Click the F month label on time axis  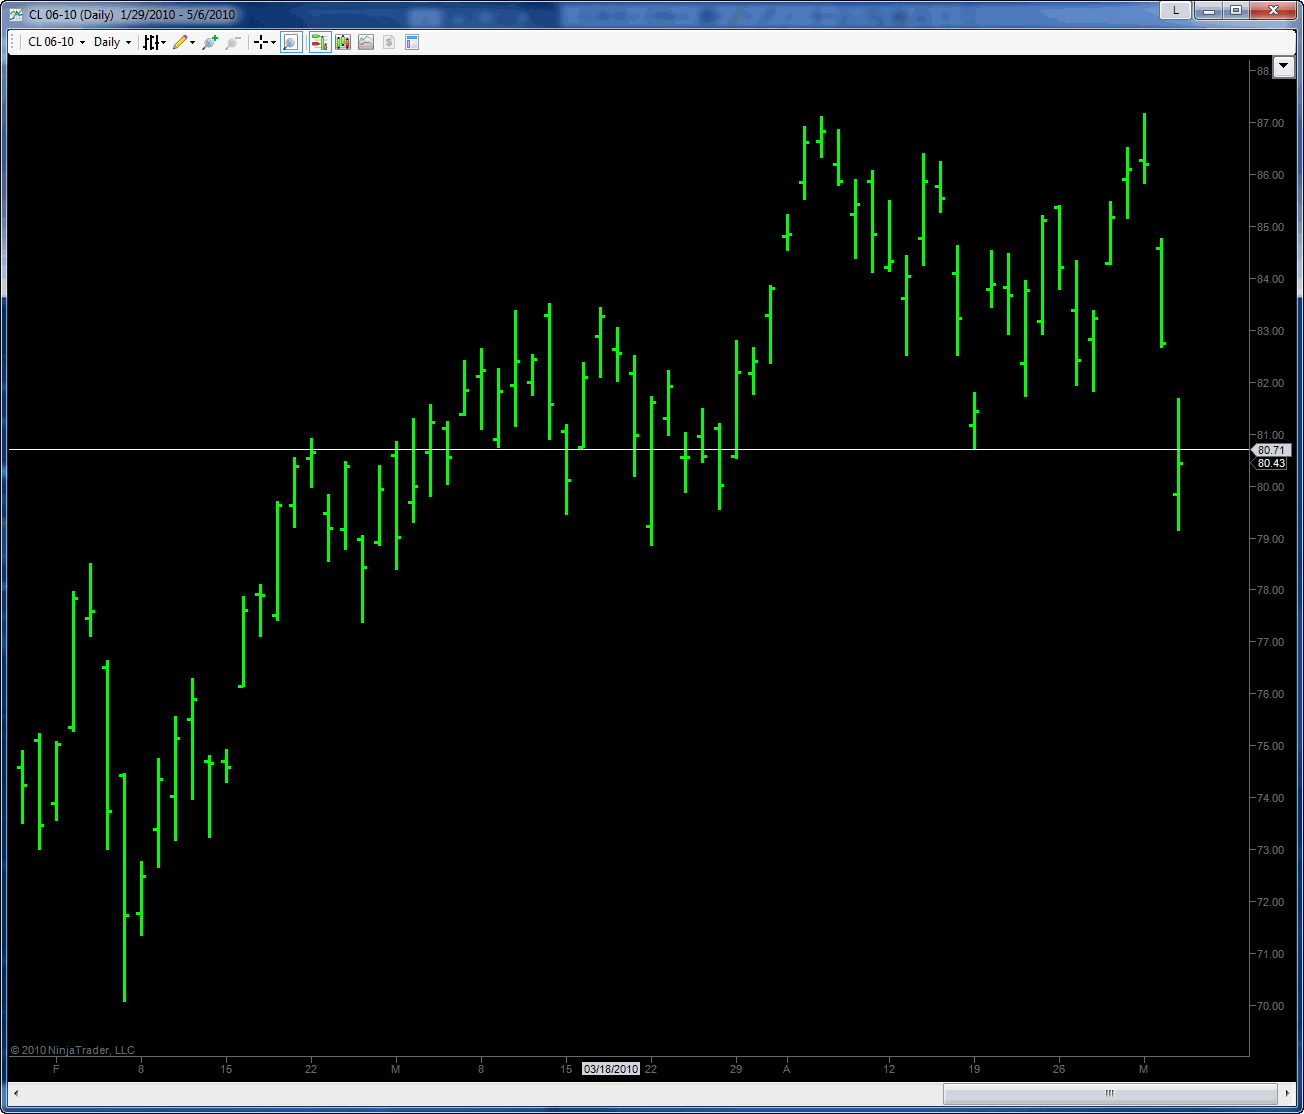pyautogui.click(x=56, y=1069)
